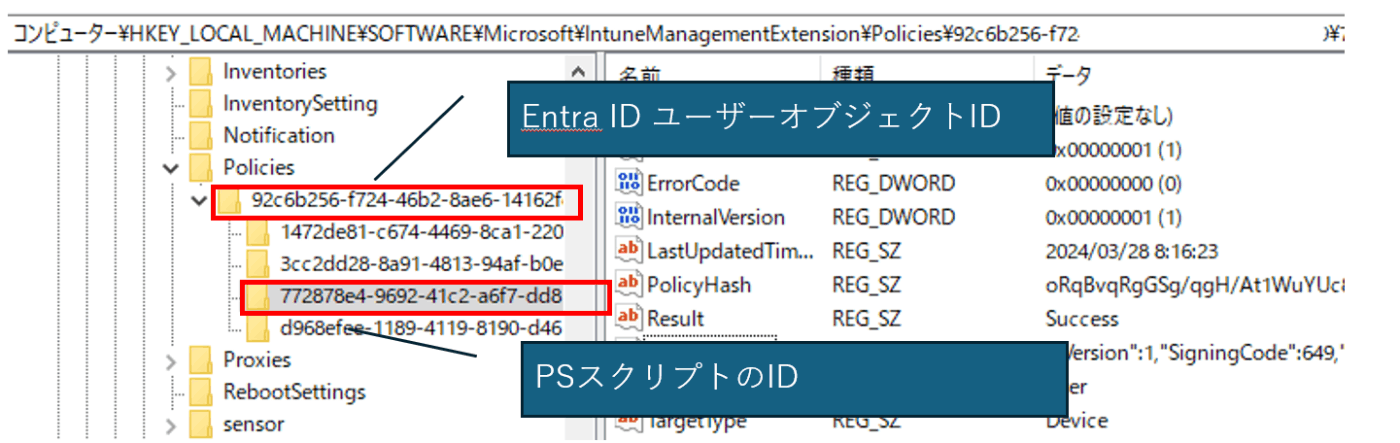Select the Policies folder icon

coord(201,168)
